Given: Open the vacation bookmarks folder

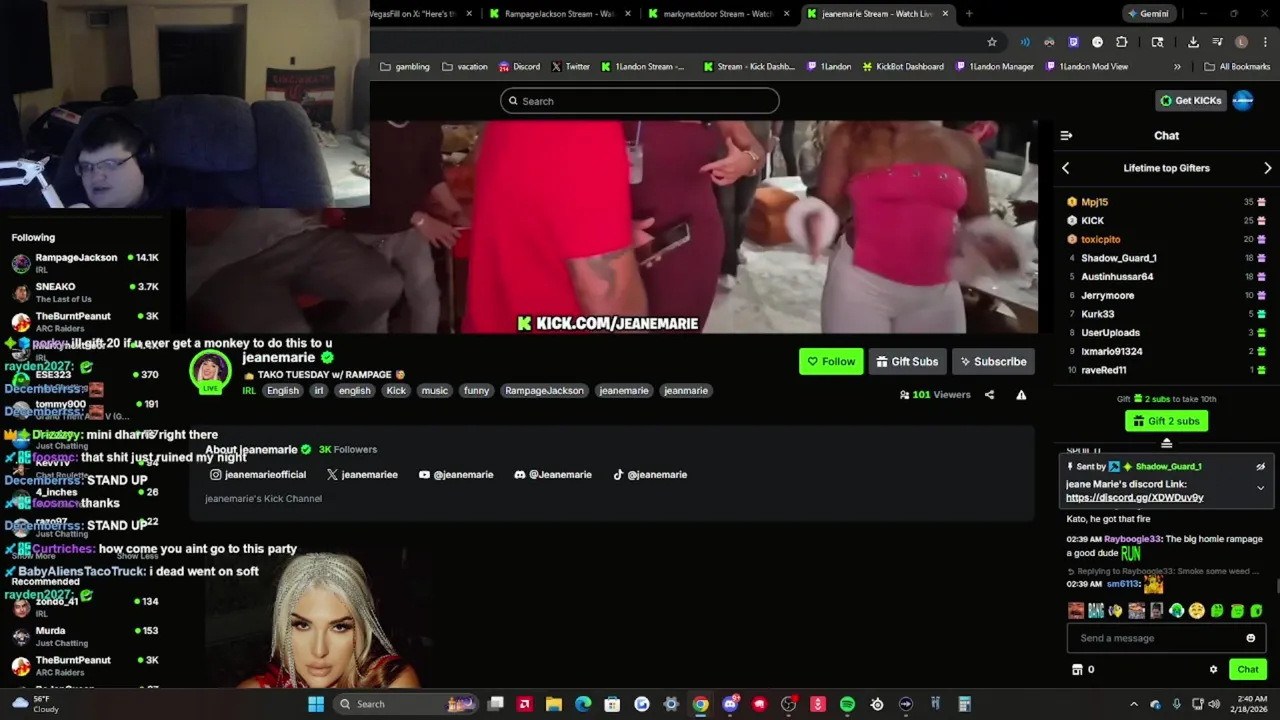Looking at the screenshot, I should (465, 67).
